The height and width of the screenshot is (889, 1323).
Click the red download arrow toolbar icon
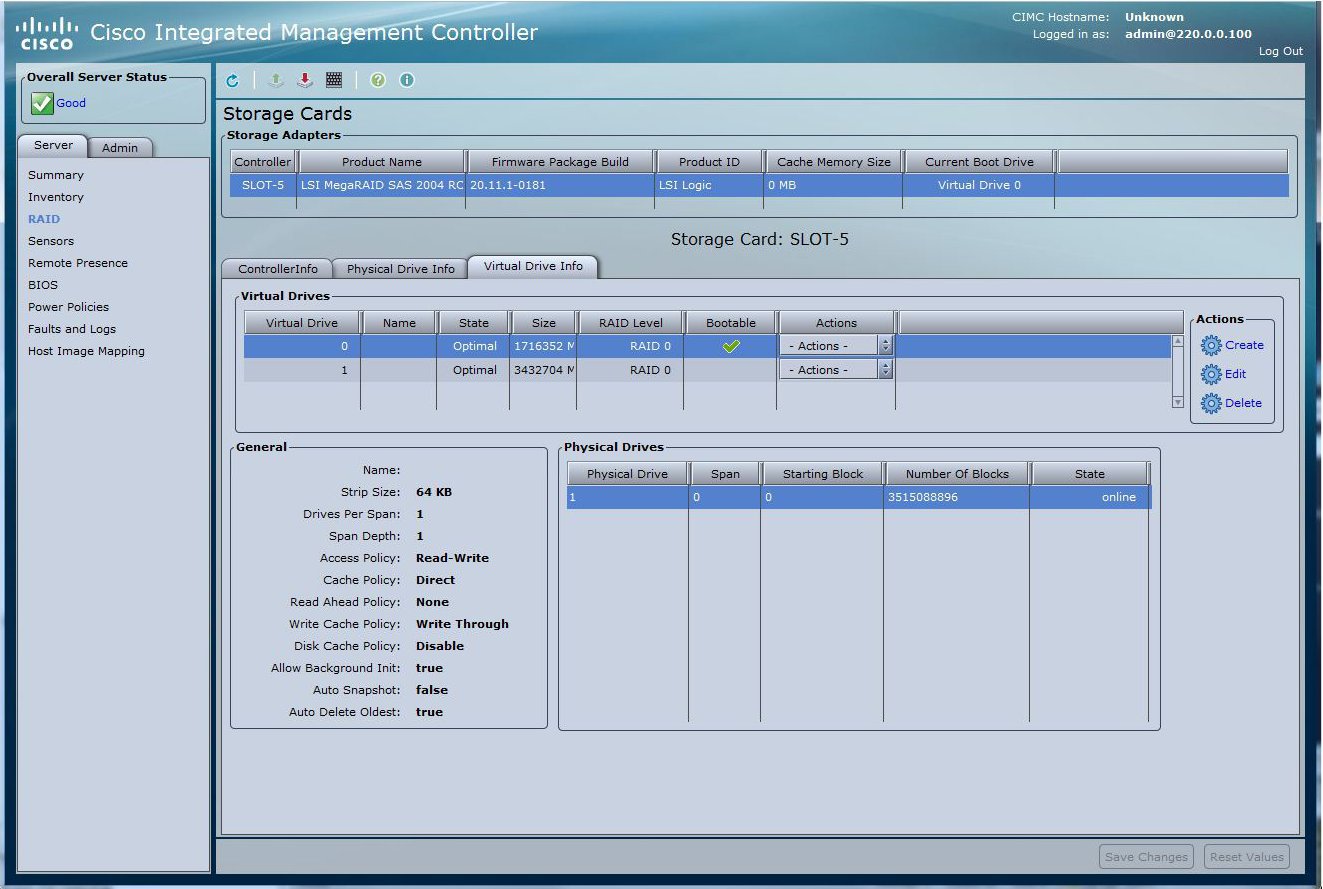(x=305, y=81)
